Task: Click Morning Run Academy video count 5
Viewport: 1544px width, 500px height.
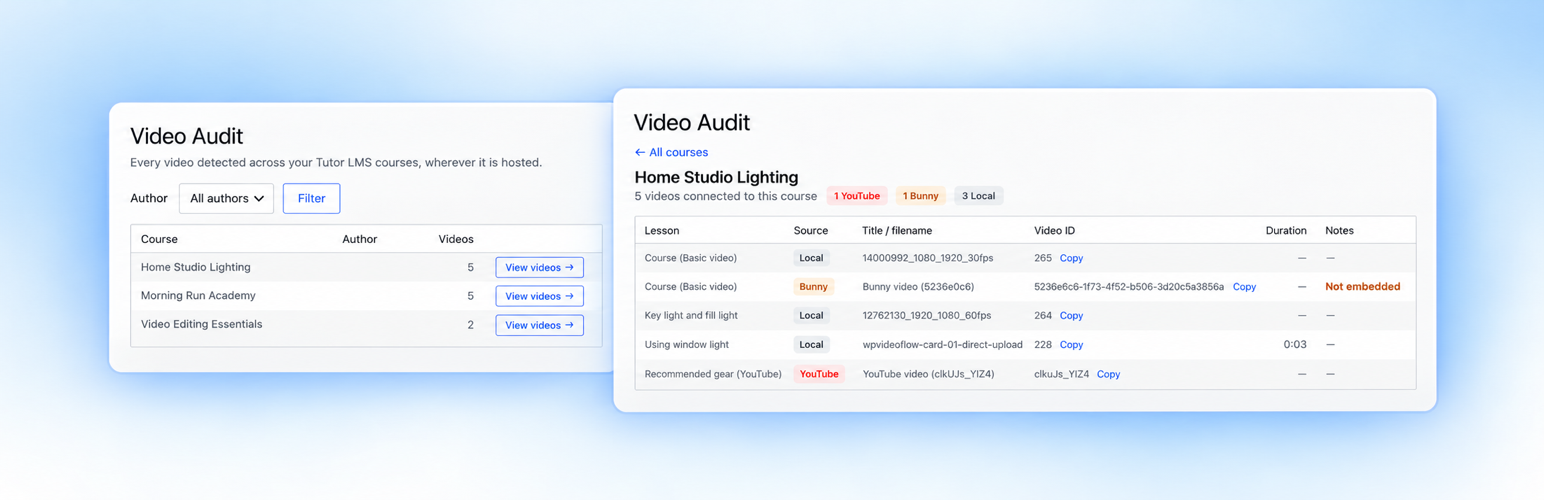Action: pyautogui.click(x=470, y=296)
